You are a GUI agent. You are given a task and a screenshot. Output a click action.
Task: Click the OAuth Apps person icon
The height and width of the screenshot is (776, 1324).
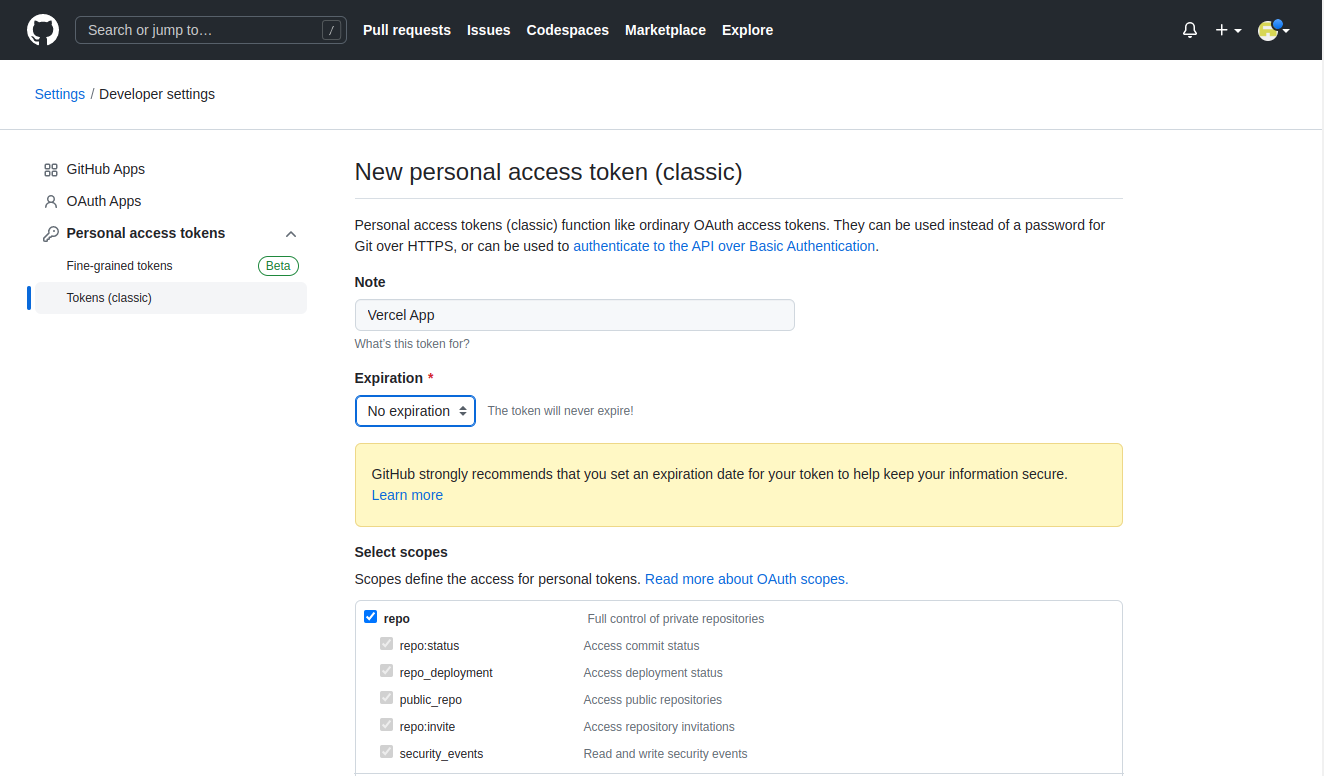tap(51, 201)
